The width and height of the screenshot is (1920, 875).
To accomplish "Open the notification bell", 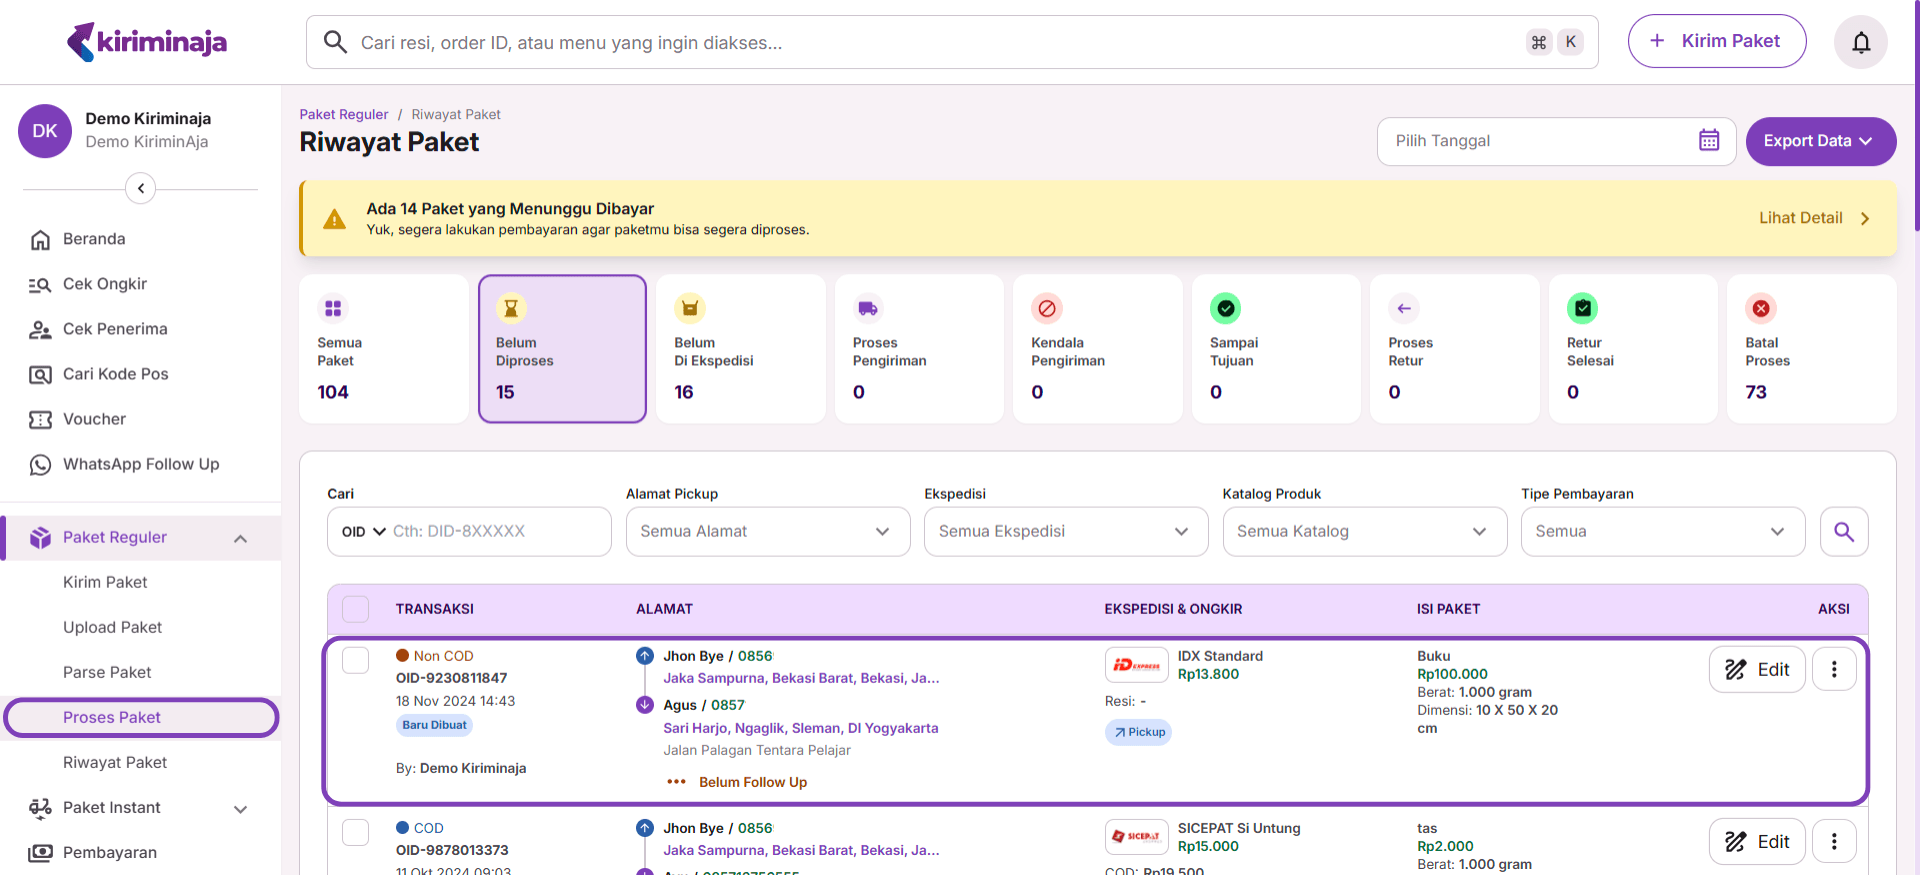I will (1860, 42).
